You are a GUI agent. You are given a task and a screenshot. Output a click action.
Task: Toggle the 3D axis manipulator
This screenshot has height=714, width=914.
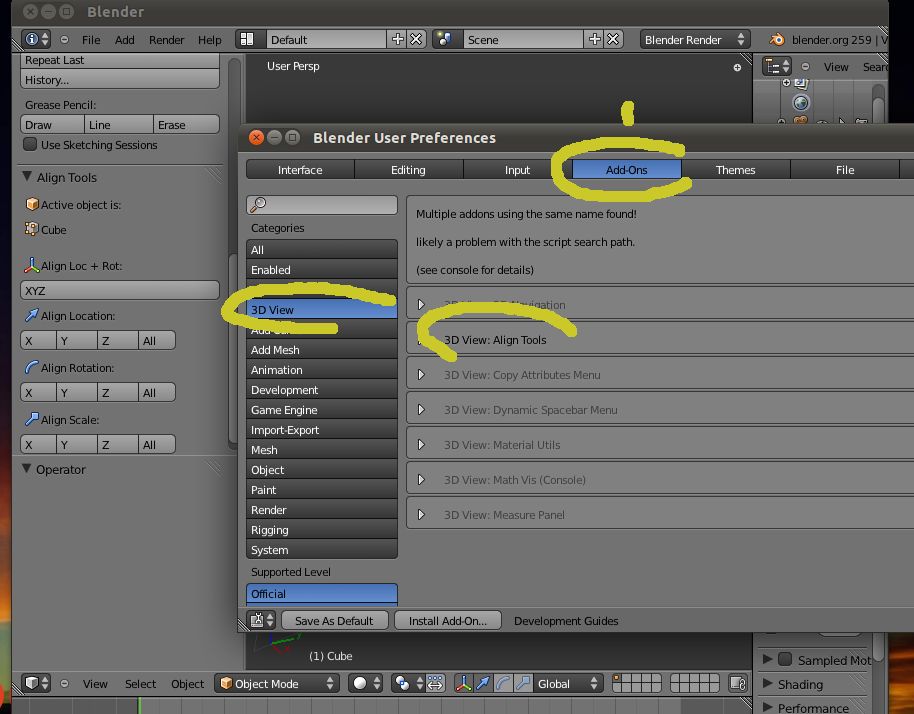pyautogui.click(x=463, y=683)
